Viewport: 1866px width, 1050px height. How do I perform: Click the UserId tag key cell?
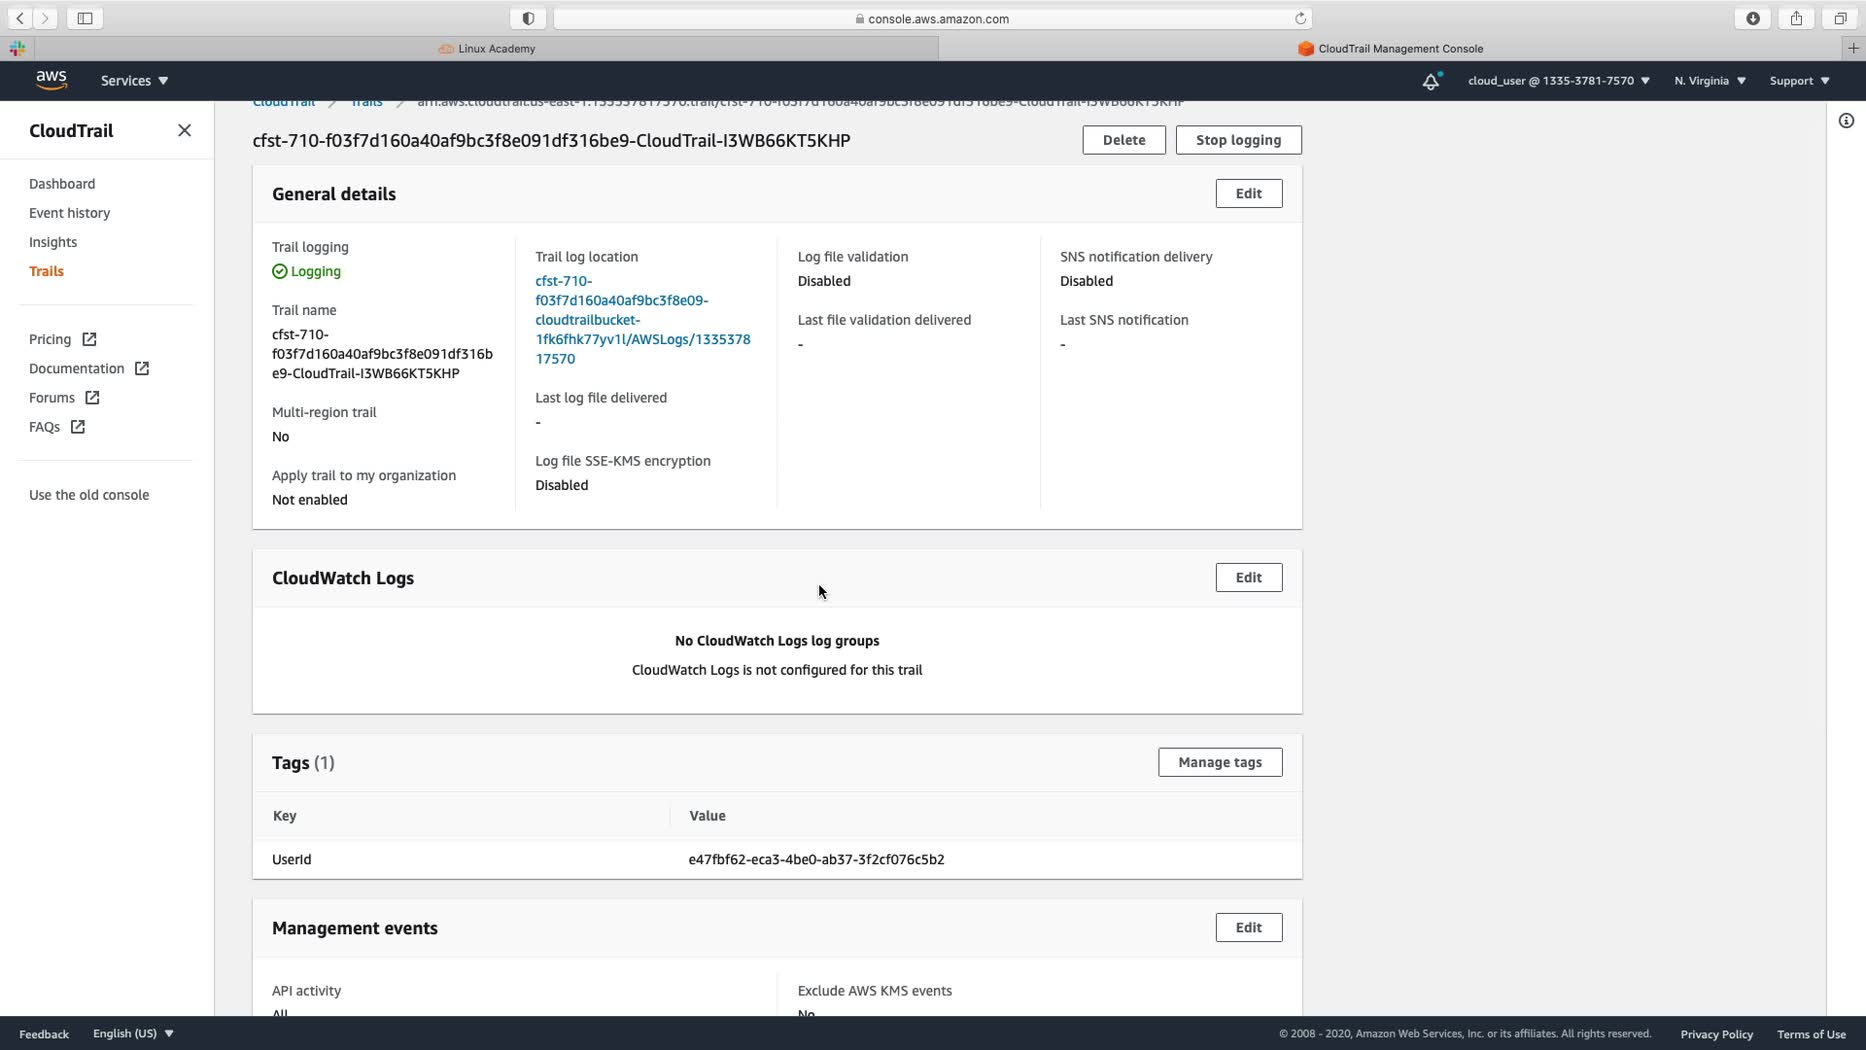pyautogui.click(x=292, y=860)
